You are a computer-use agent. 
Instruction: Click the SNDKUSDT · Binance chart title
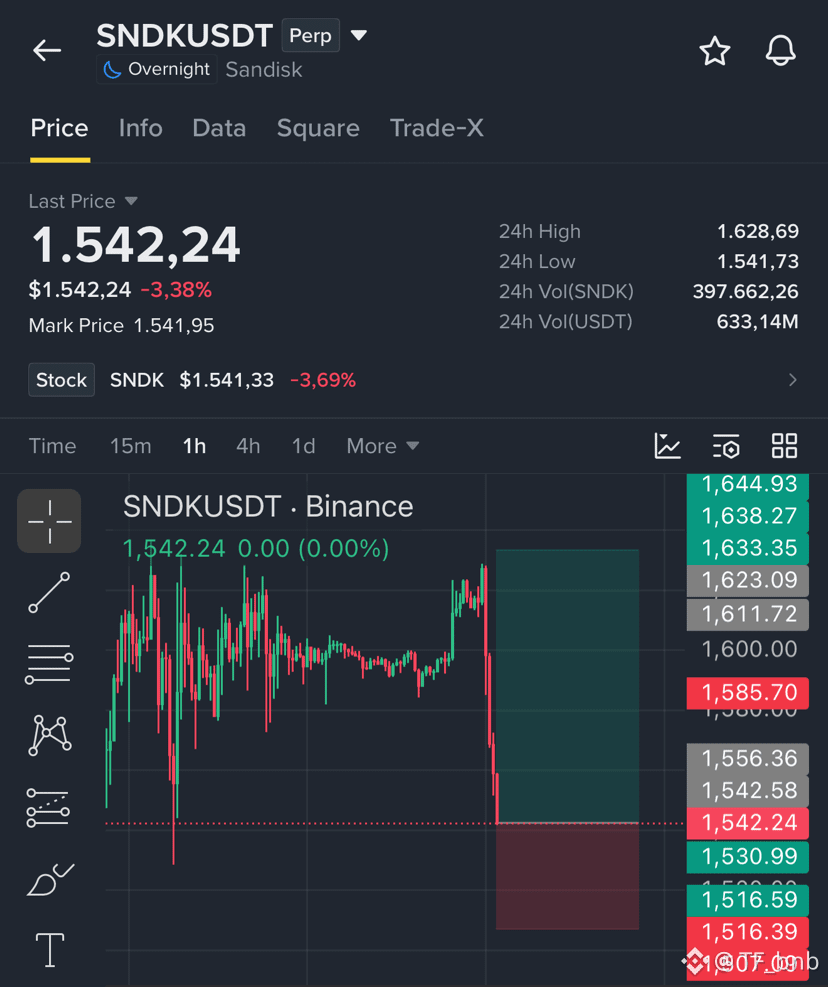[x=268, y=507]
